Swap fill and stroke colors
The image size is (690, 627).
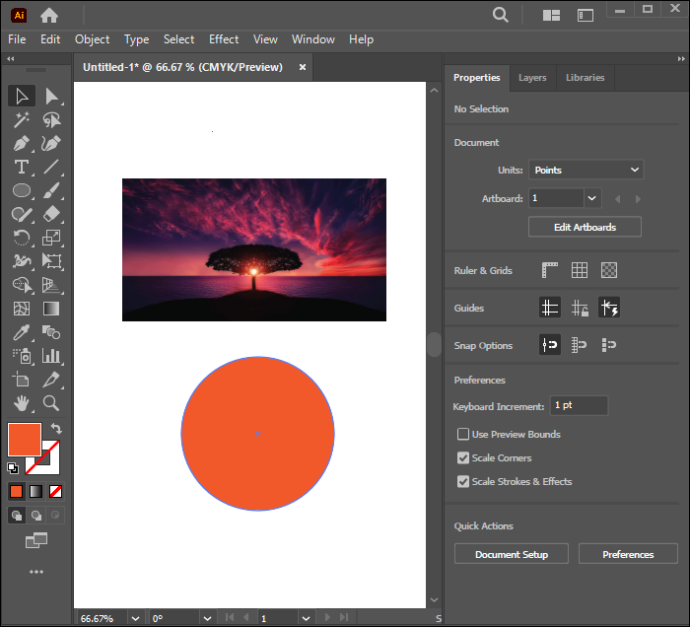point(56,428)
